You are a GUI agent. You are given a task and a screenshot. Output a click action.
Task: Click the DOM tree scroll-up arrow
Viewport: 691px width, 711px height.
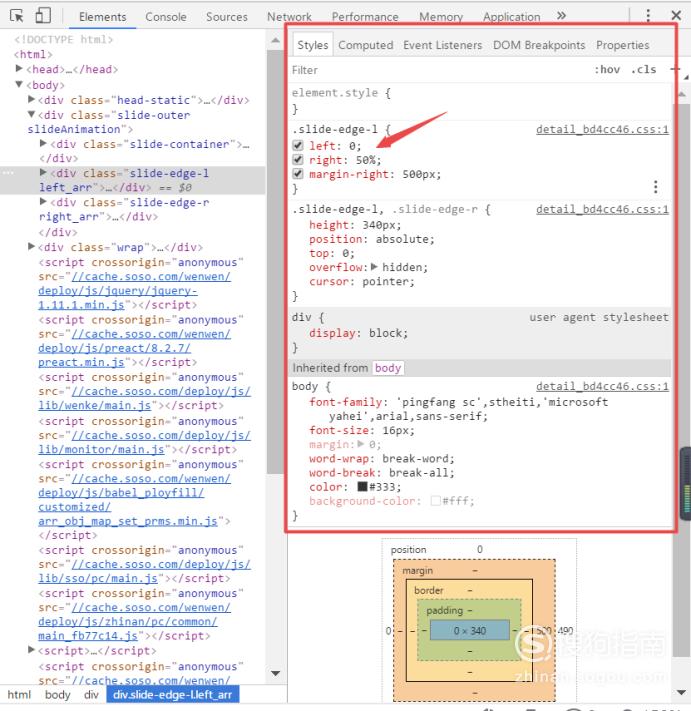(275, 40)
